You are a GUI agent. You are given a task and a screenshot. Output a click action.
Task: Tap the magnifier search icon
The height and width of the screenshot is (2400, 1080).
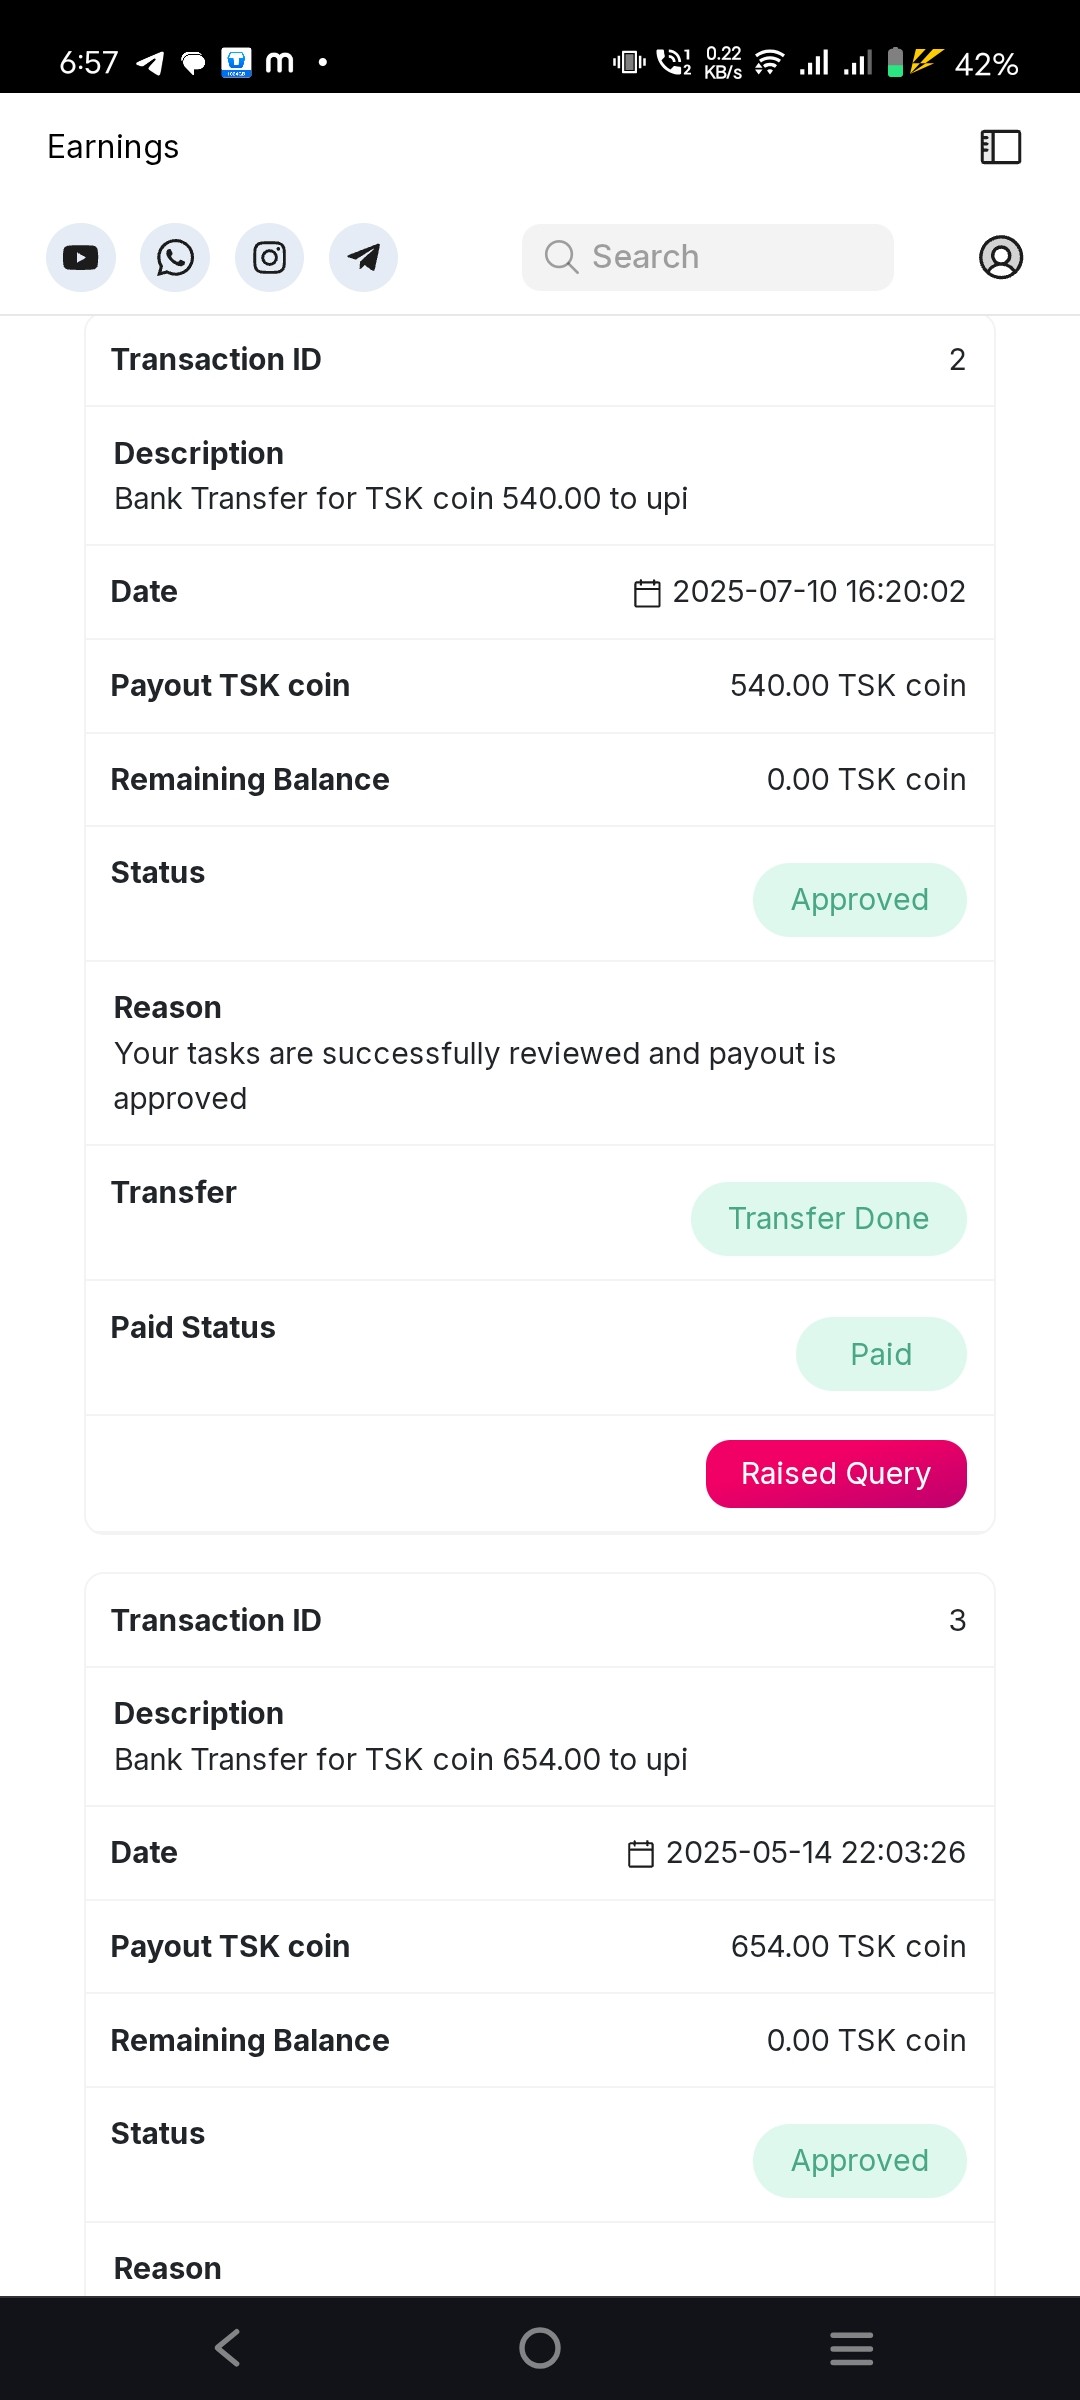coord(561,257)
